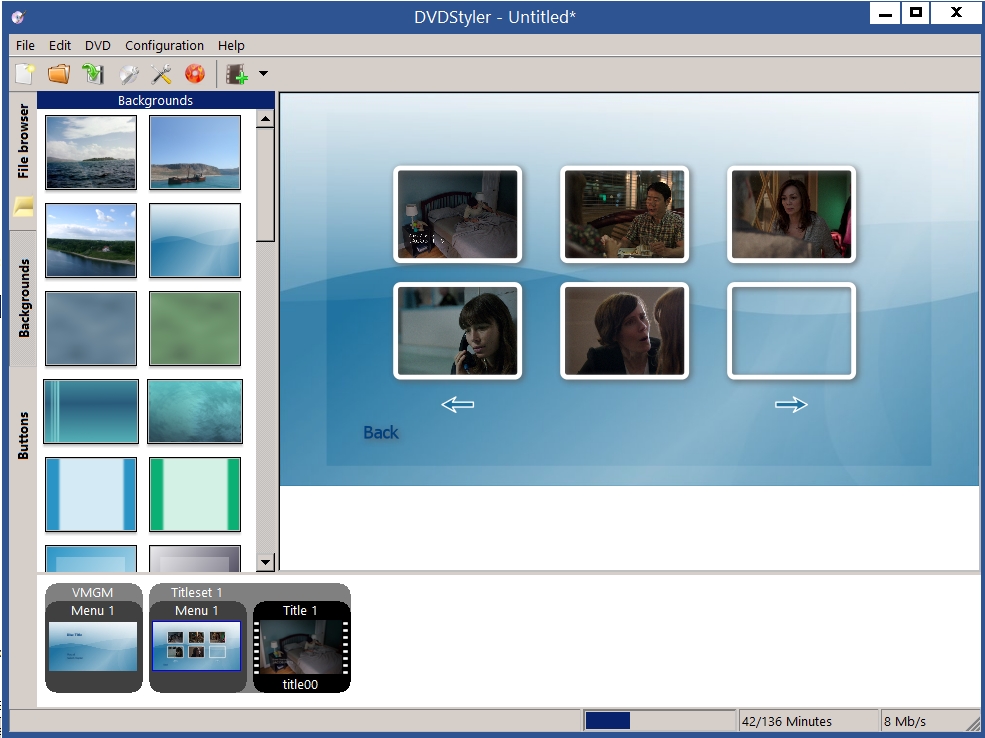Select the light green bordered background thumbnail

pos(195,494)
